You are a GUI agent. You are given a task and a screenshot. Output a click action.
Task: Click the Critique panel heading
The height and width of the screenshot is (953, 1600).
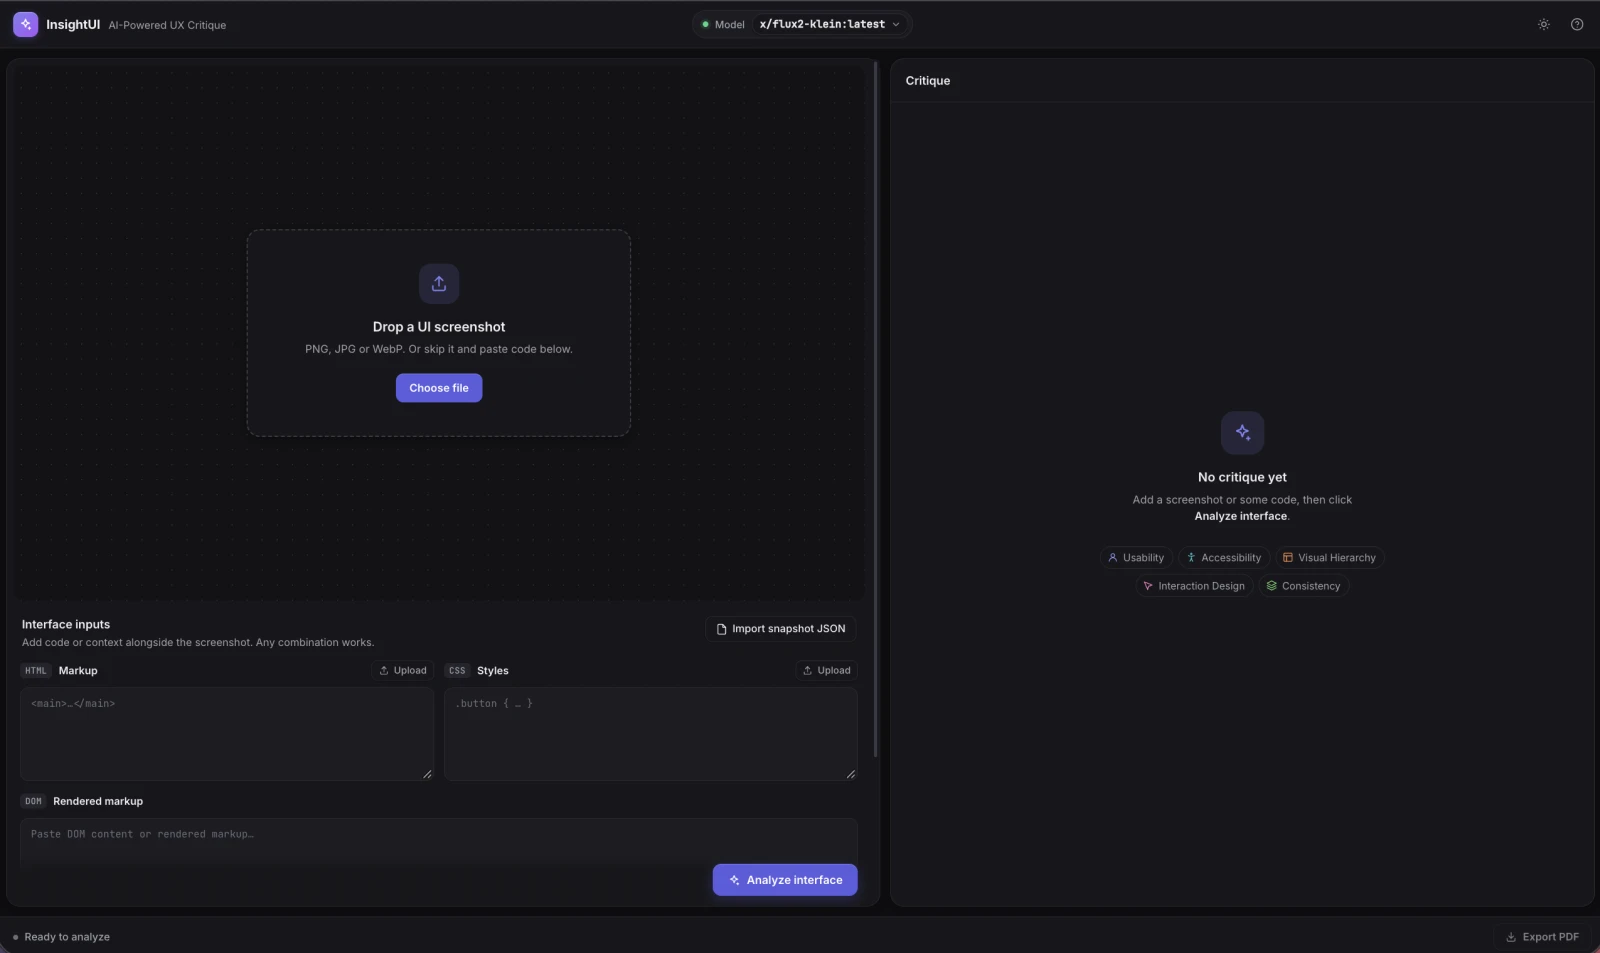[x=928, y=81]
